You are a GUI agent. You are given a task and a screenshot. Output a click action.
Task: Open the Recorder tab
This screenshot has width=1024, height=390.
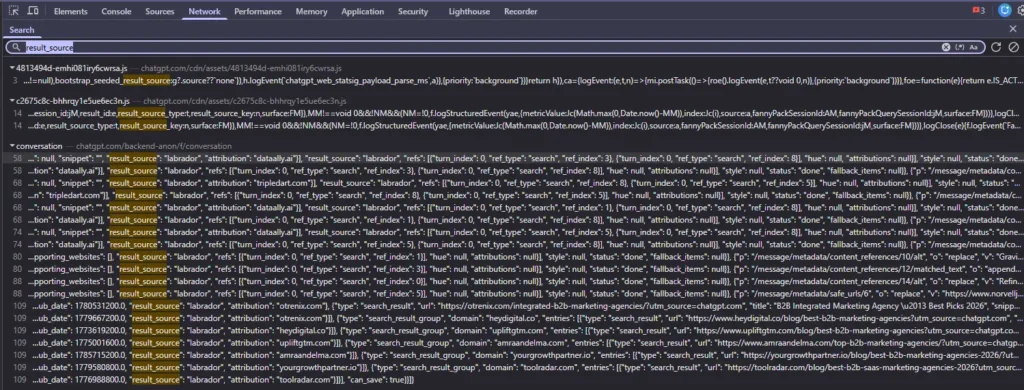click(x=520, y=11)
